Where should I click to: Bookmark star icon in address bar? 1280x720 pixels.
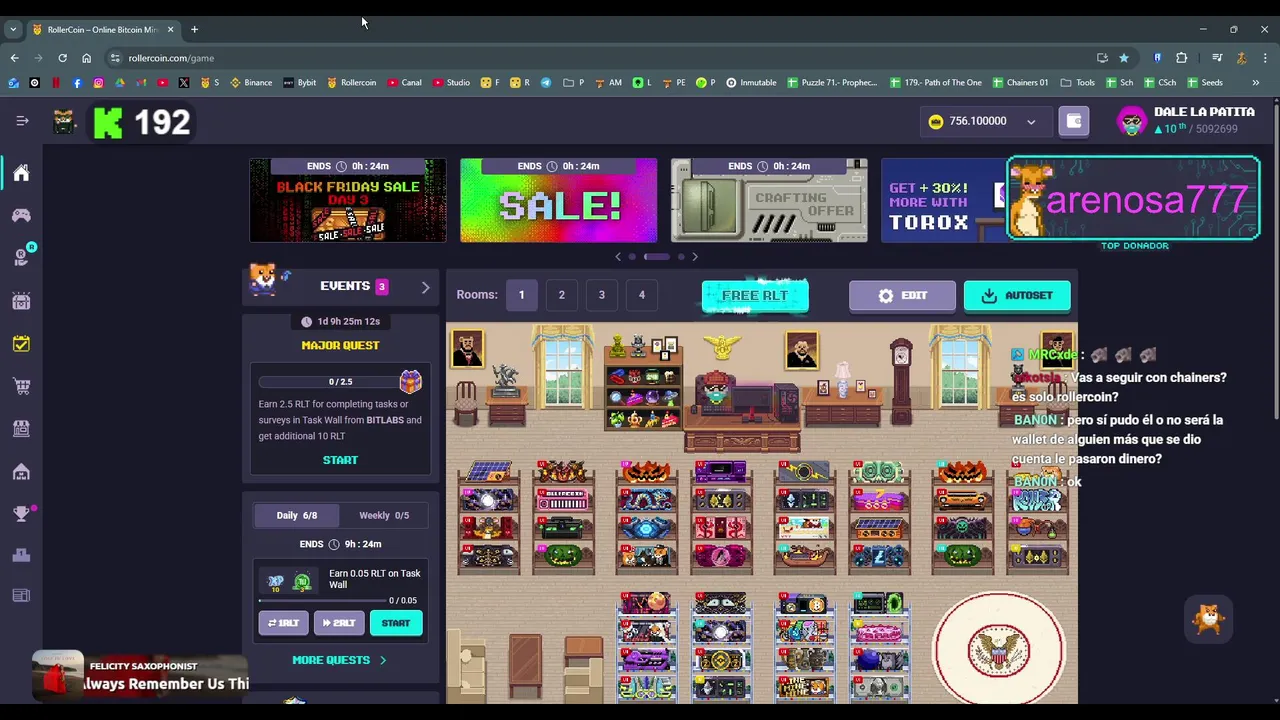[x=1124, y=58]
